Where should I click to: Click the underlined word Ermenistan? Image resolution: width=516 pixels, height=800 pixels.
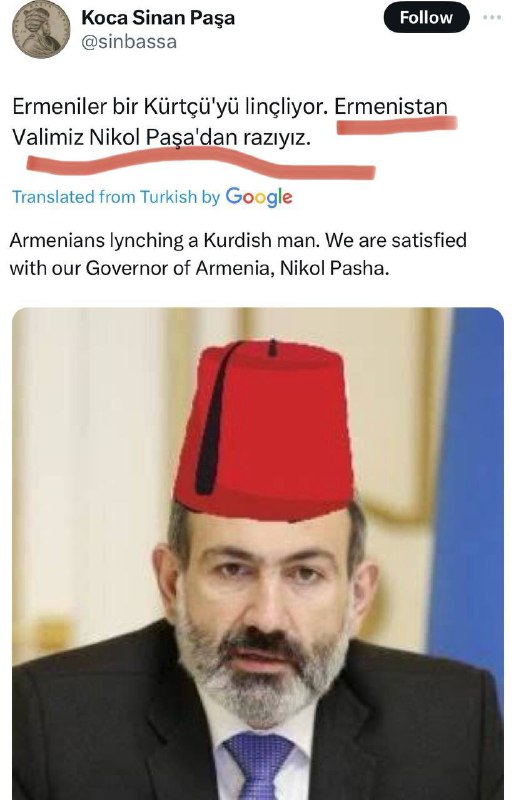(x=391, y=107)
